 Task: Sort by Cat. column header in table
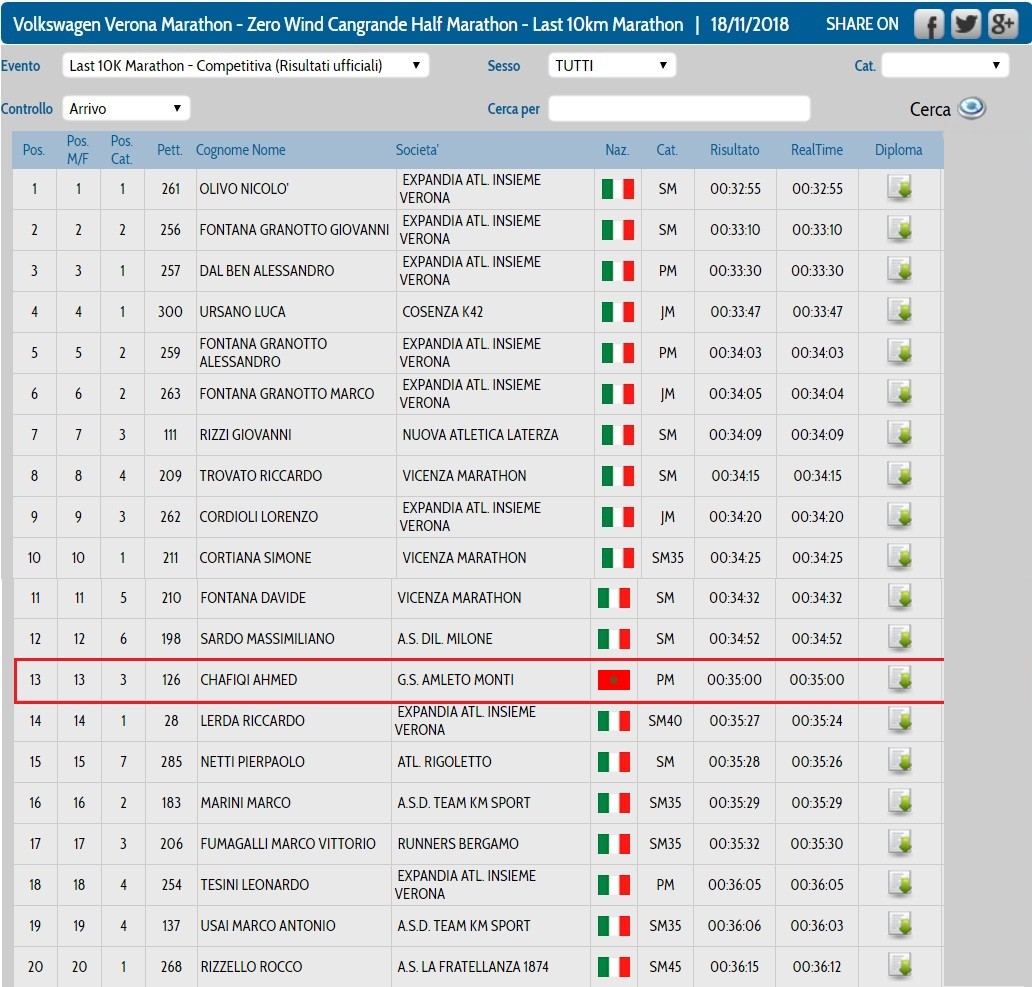click(667, 150)
